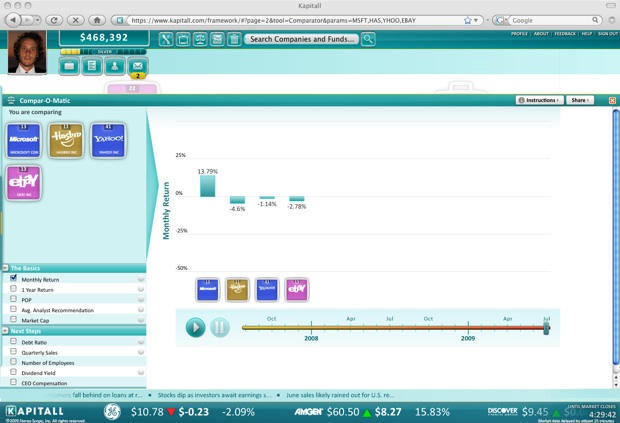620x423 pixels.
Task: Click the search magnifier icon
Action: pos(368,39)
